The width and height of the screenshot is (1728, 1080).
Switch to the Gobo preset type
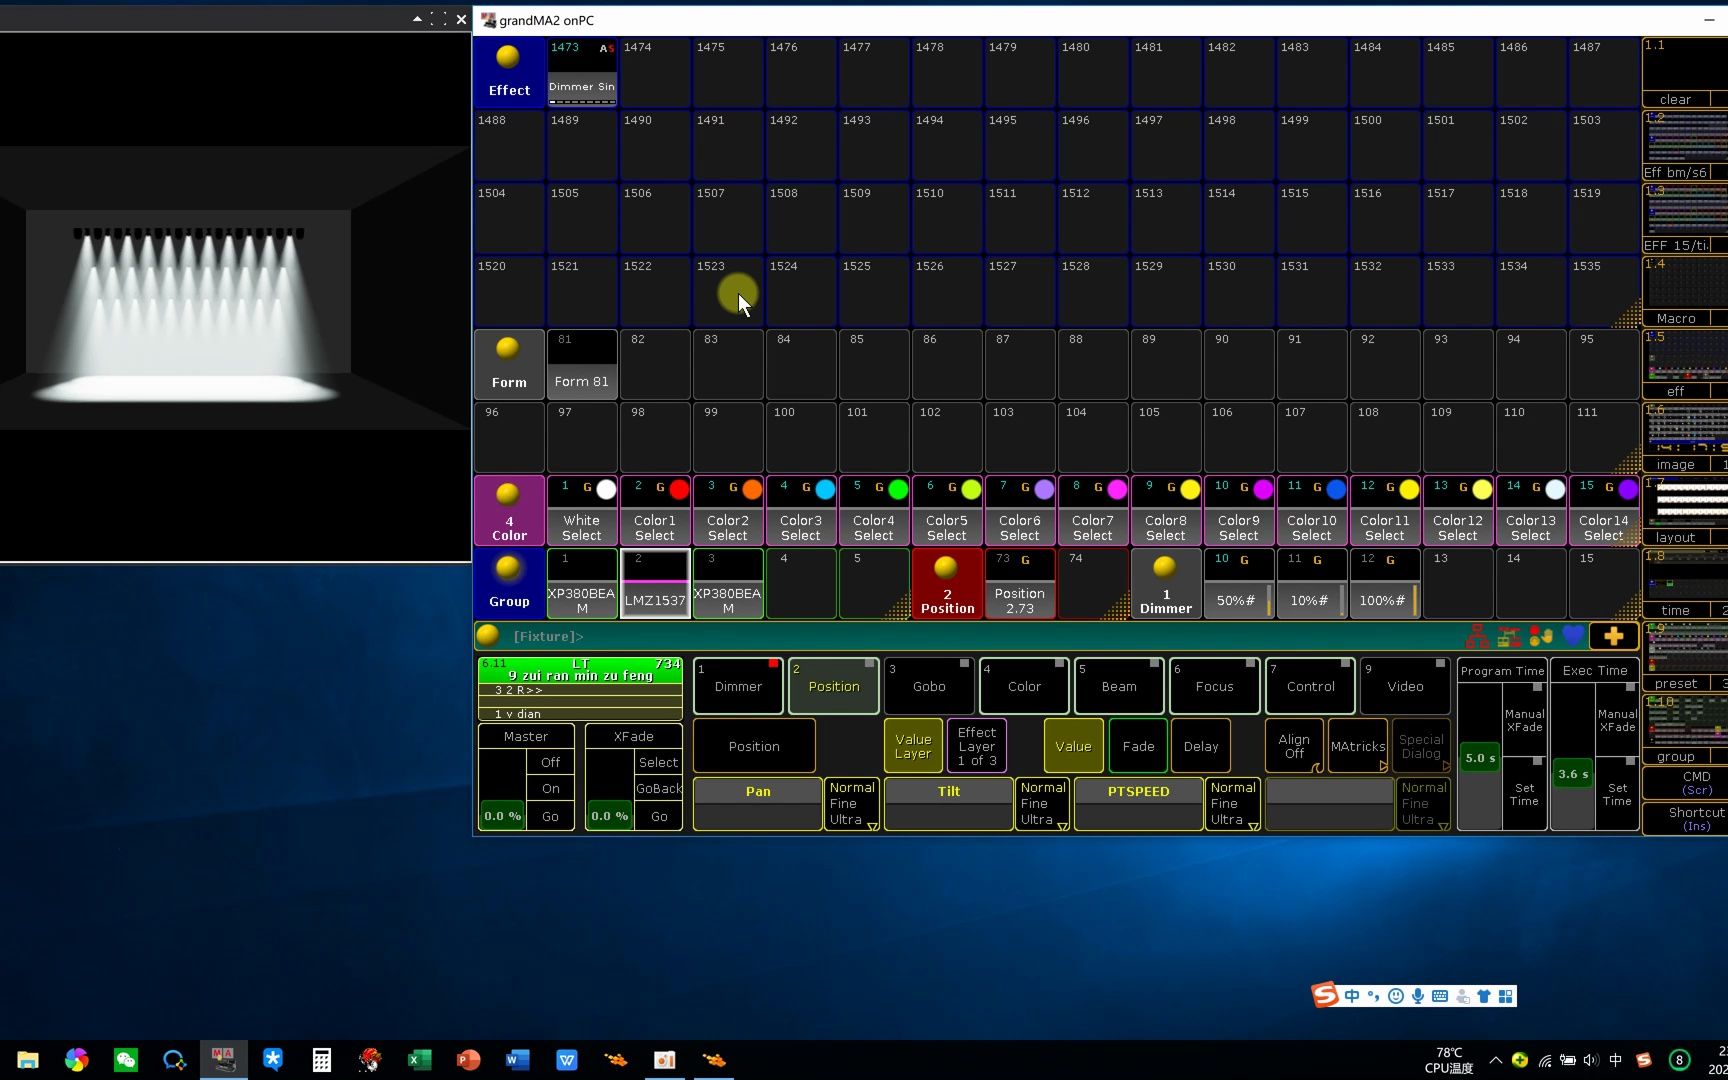coord(929,686)
